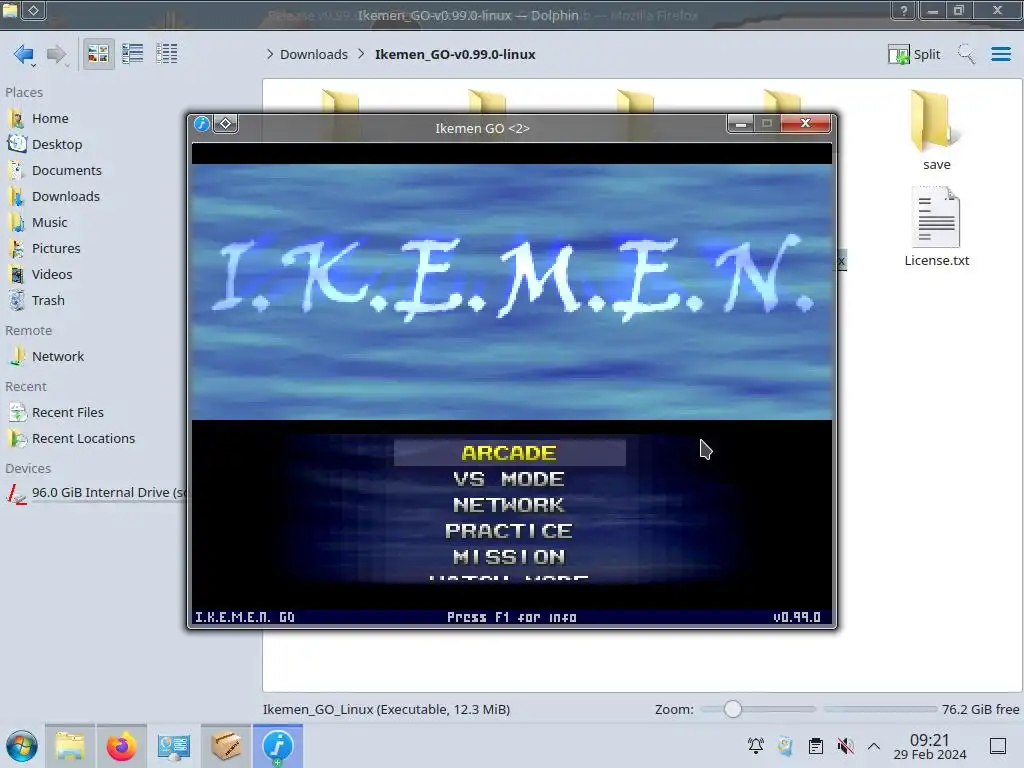Screen dimensions: 1024x768
Task: Open Dolphin hamburger menu
Action: point(1000,54)
